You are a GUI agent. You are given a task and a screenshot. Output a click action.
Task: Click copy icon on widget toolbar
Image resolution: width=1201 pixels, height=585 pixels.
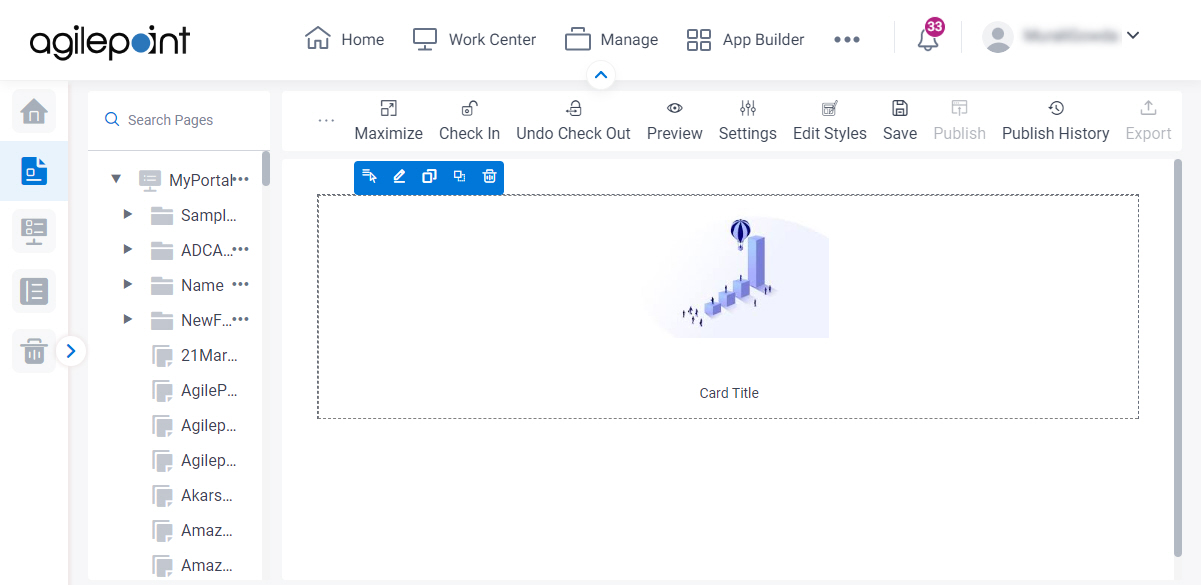click(429, 176)
